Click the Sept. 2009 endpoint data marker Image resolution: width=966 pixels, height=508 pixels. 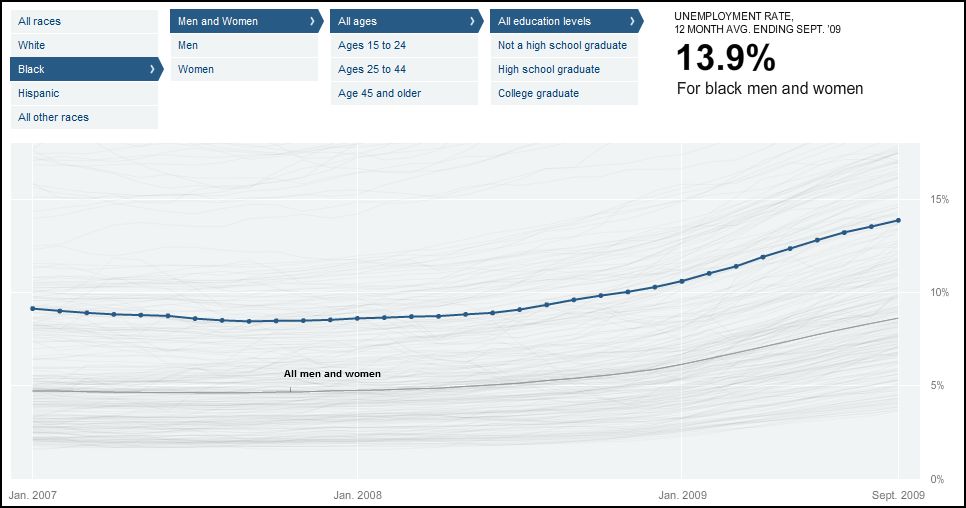(x=898, y=220)
